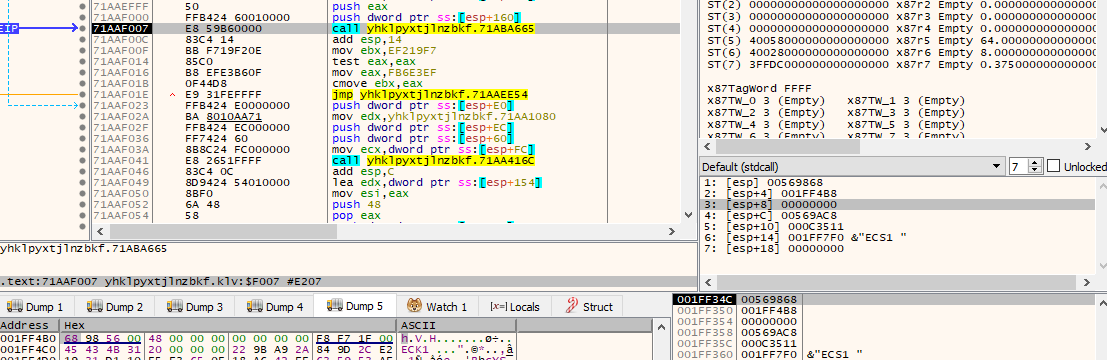Select the mov edx,yhklpyxtjlnzbkf.71AA1080 instruction

443,116
